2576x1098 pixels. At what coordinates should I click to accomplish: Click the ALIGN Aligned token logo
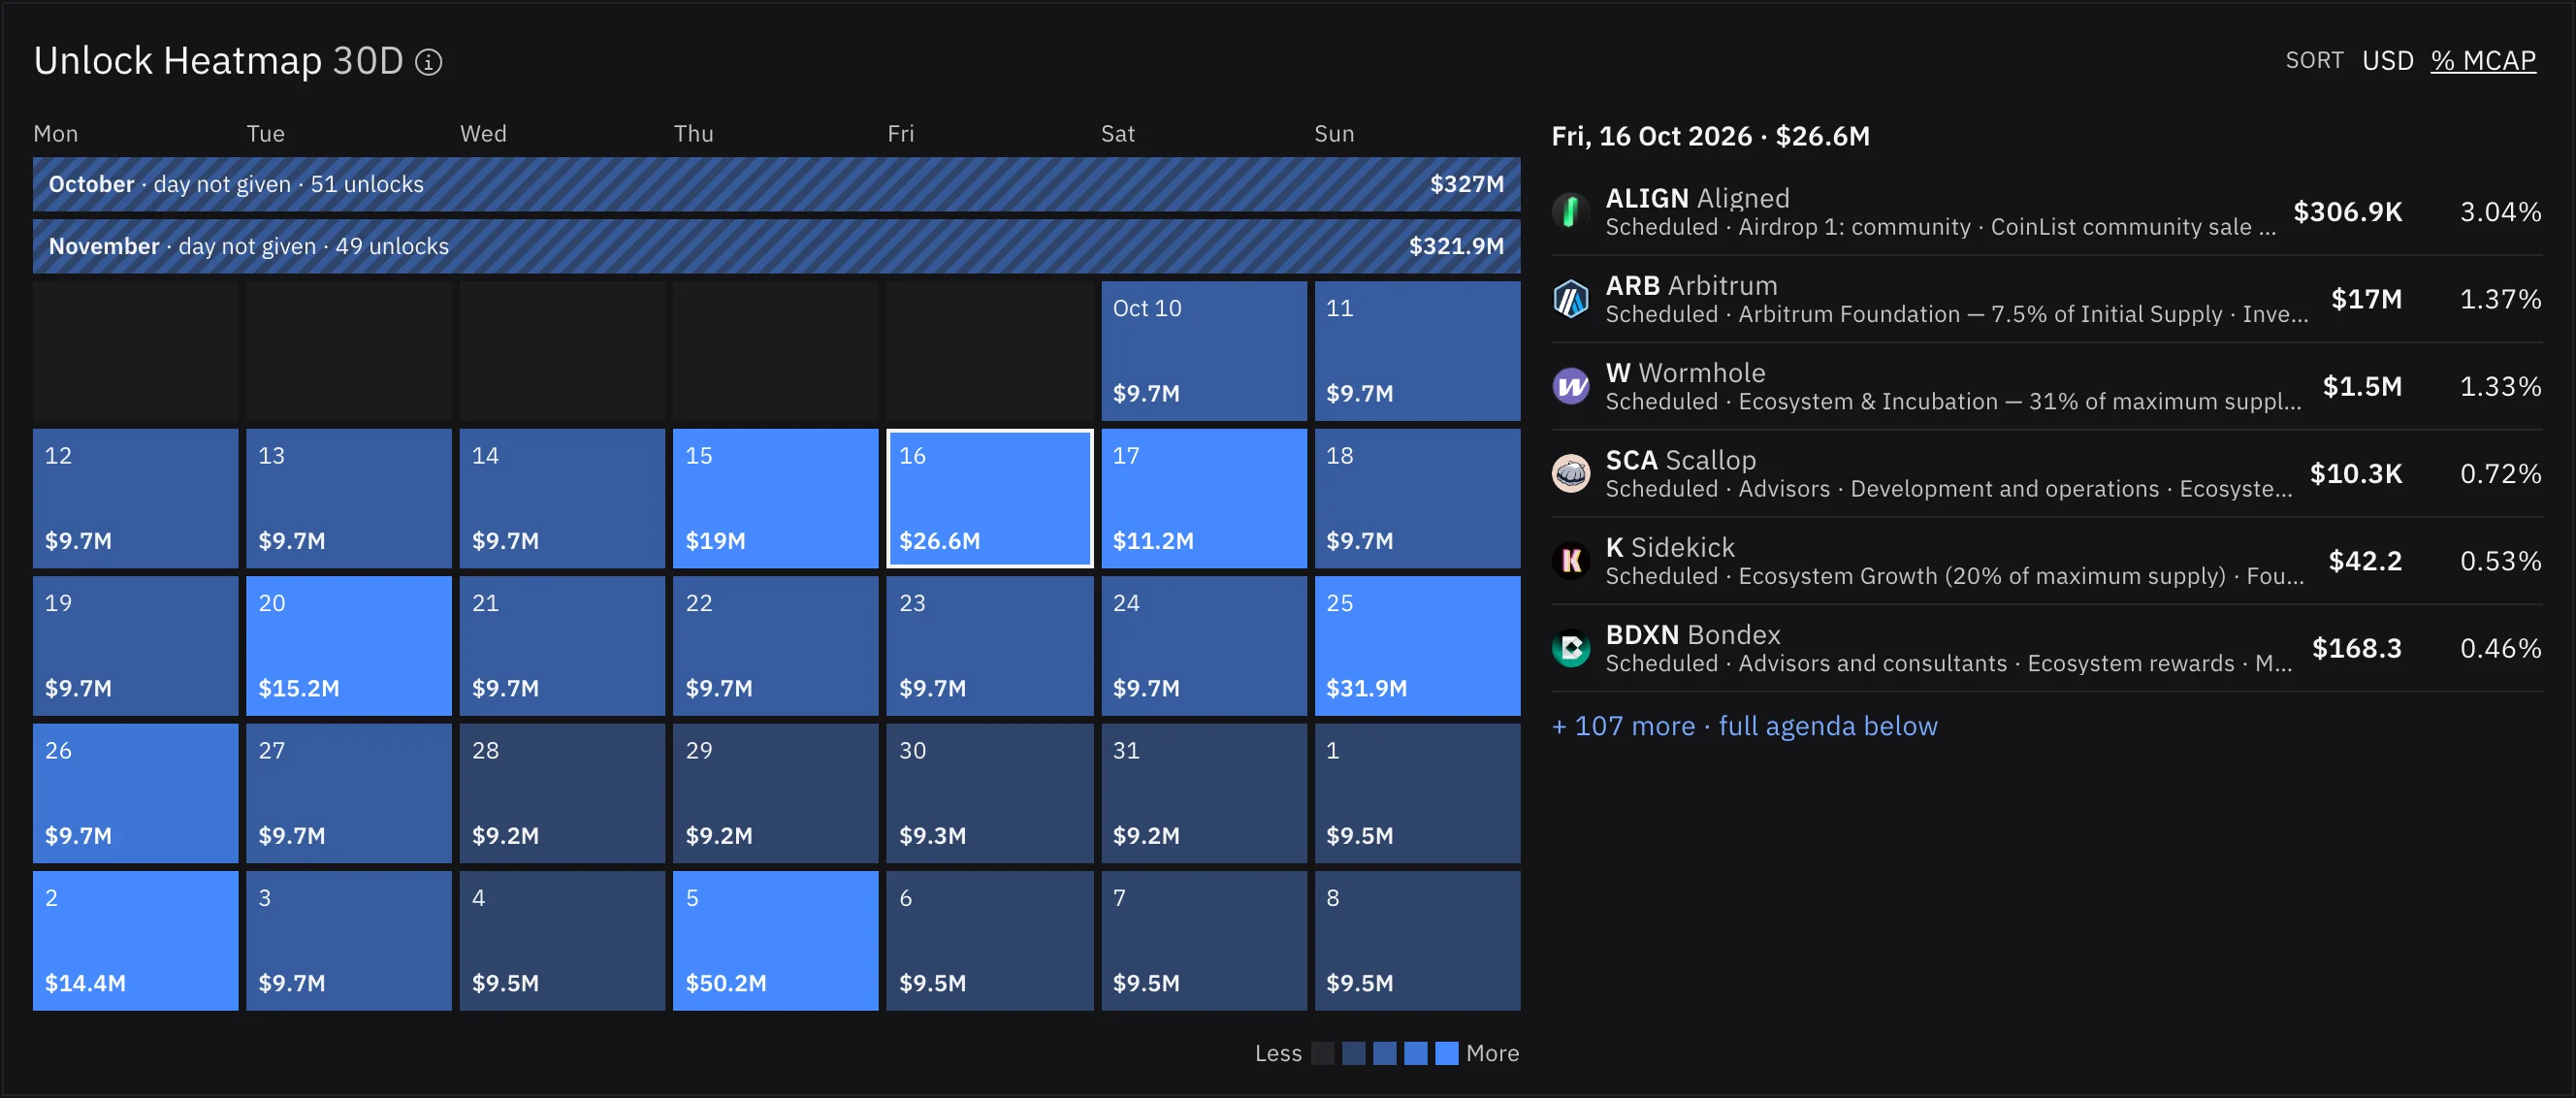tap(1571, 211)
